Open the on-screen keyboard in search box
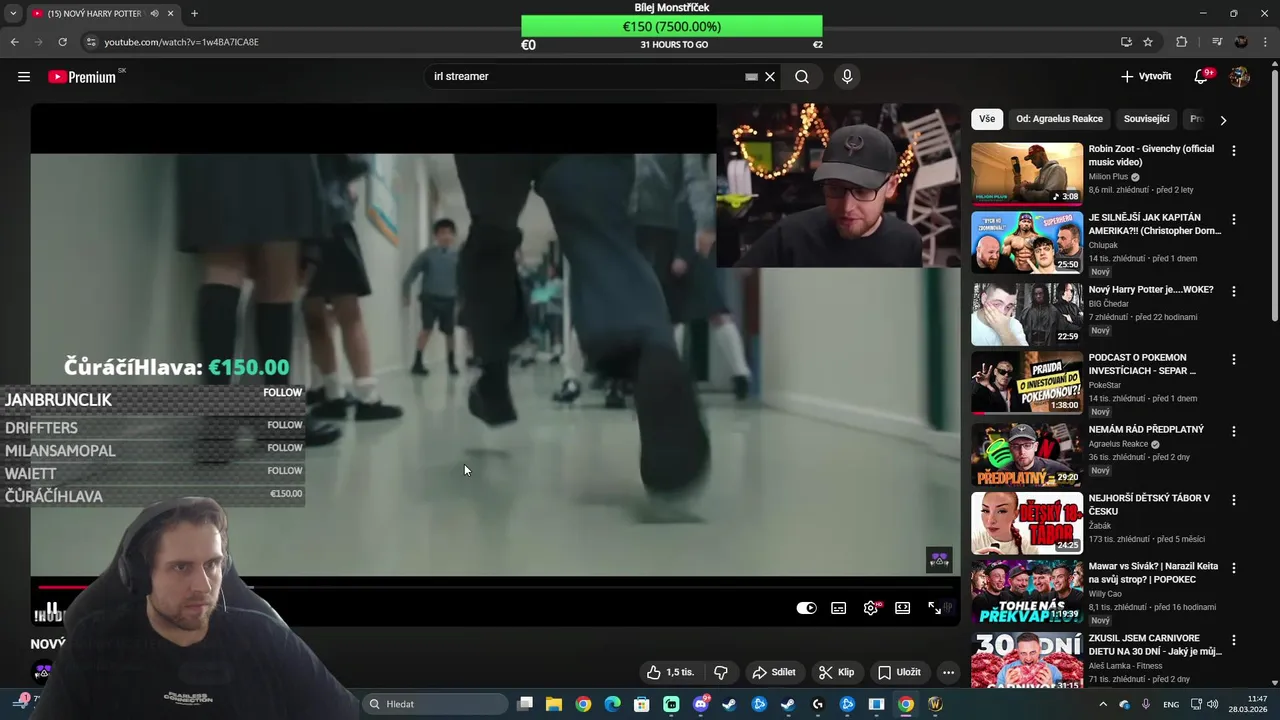Image resolution: width=1280 pixels, height=720 pixels. point(751,77)
